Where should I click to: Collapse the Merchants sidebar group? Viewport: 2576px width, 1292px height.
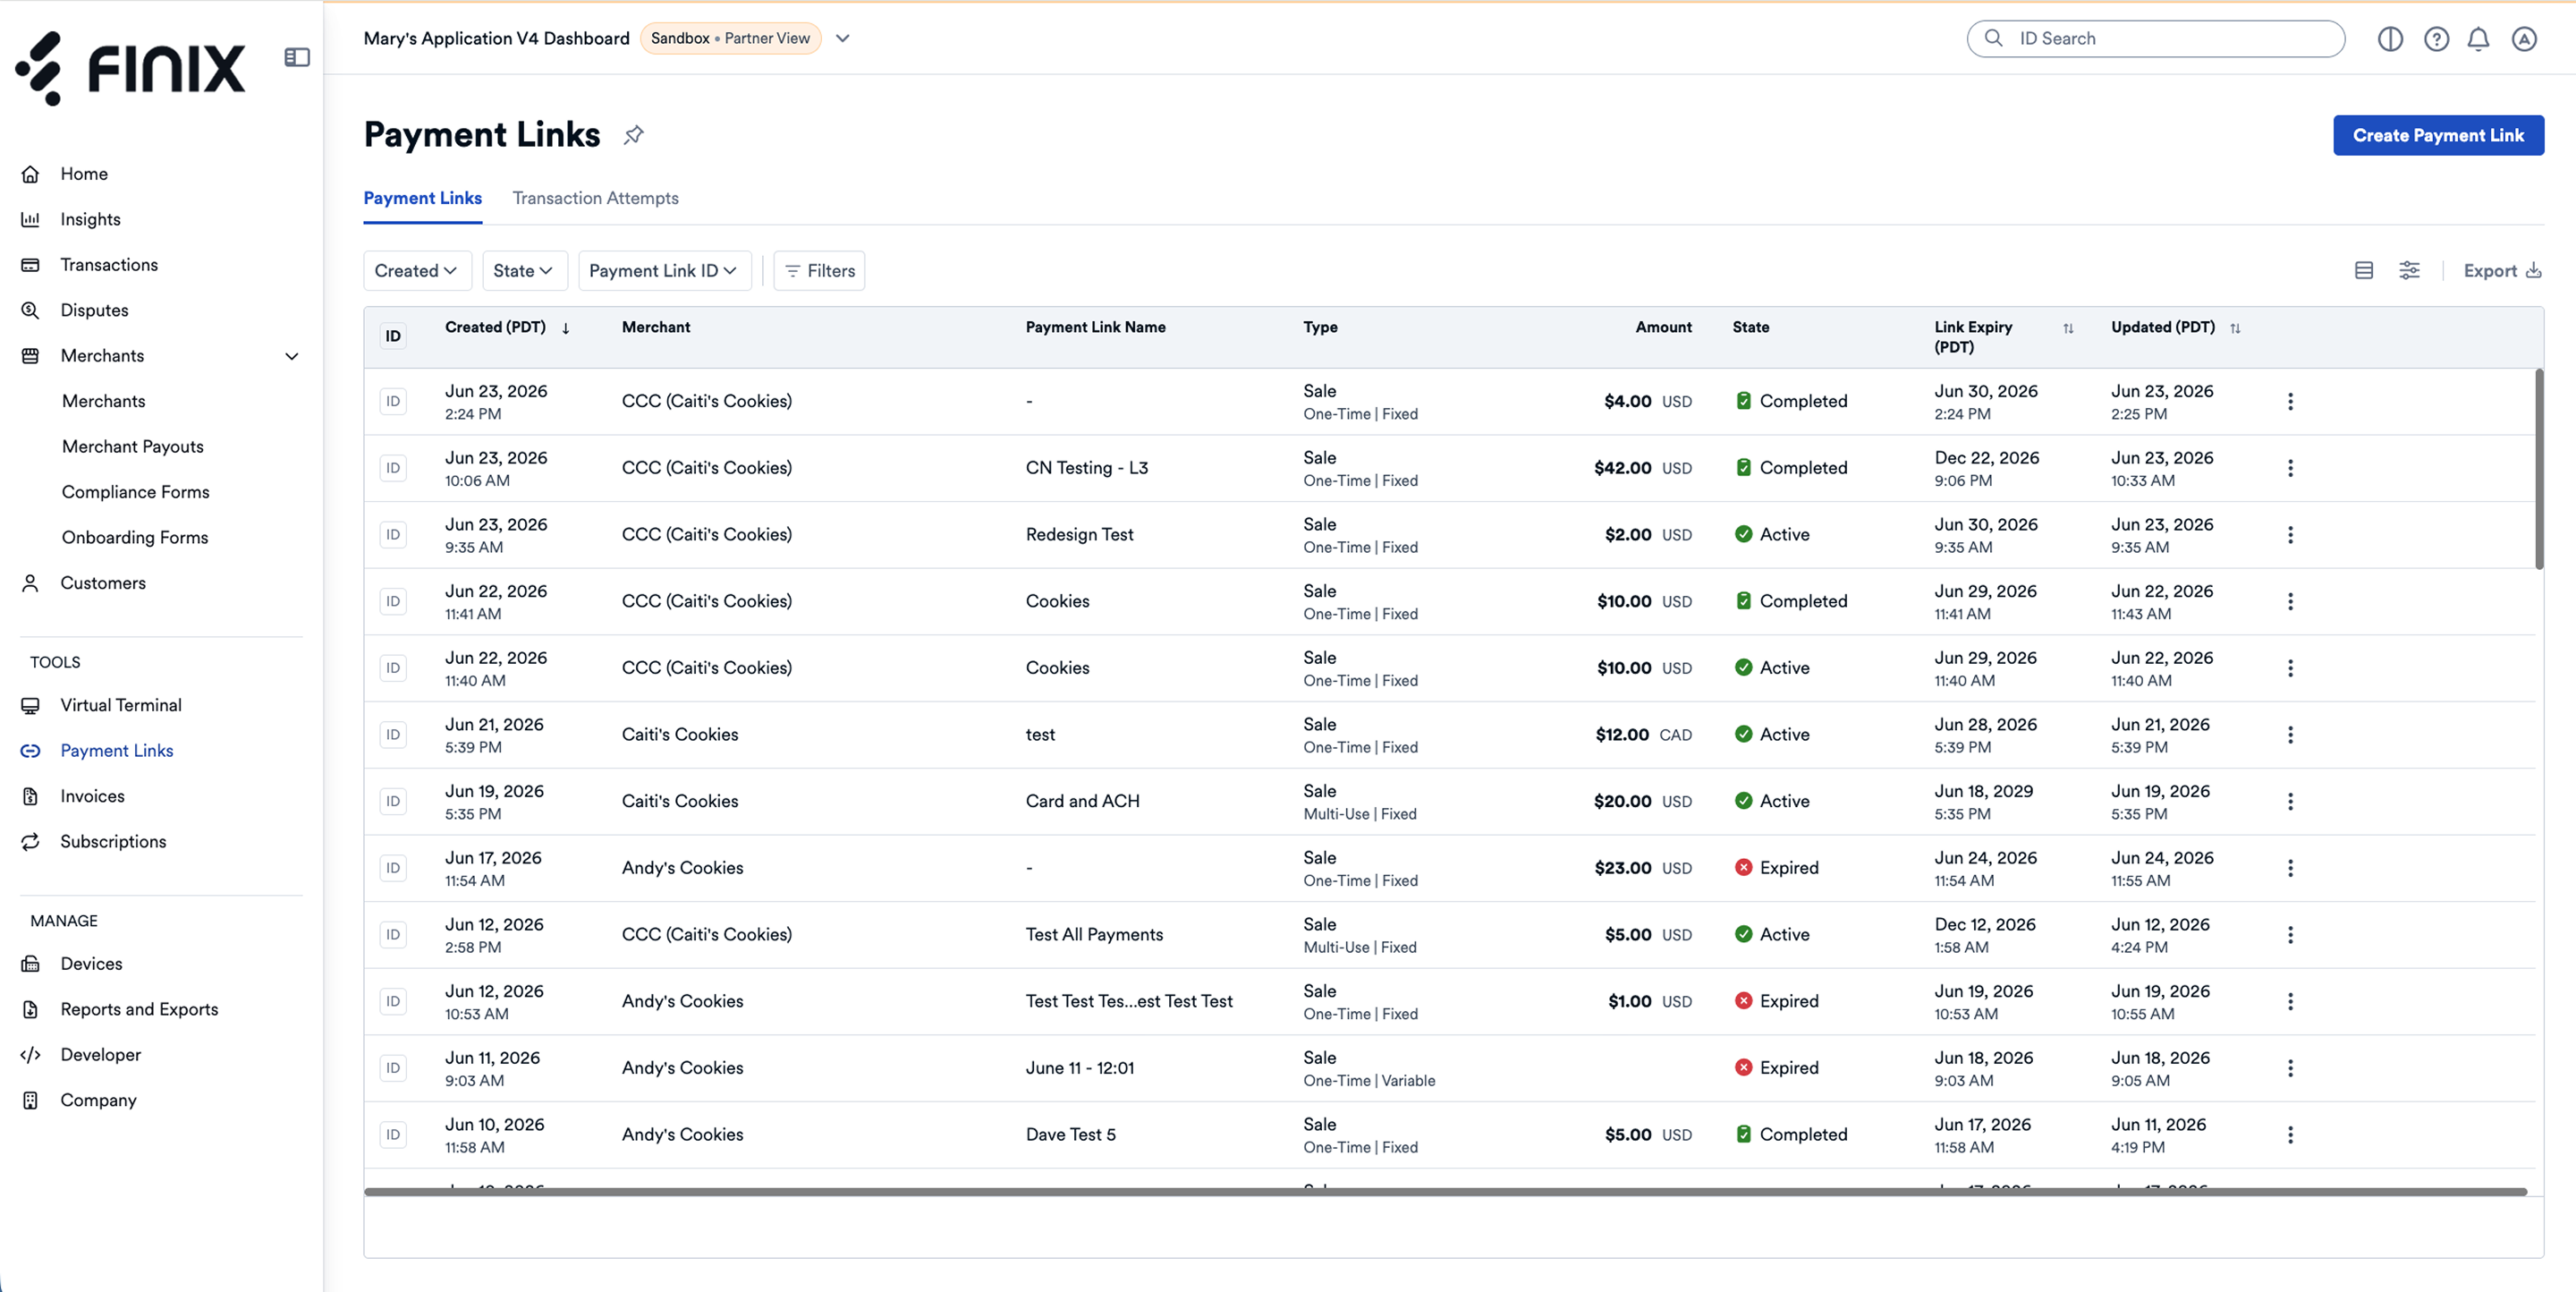(292, 356)
